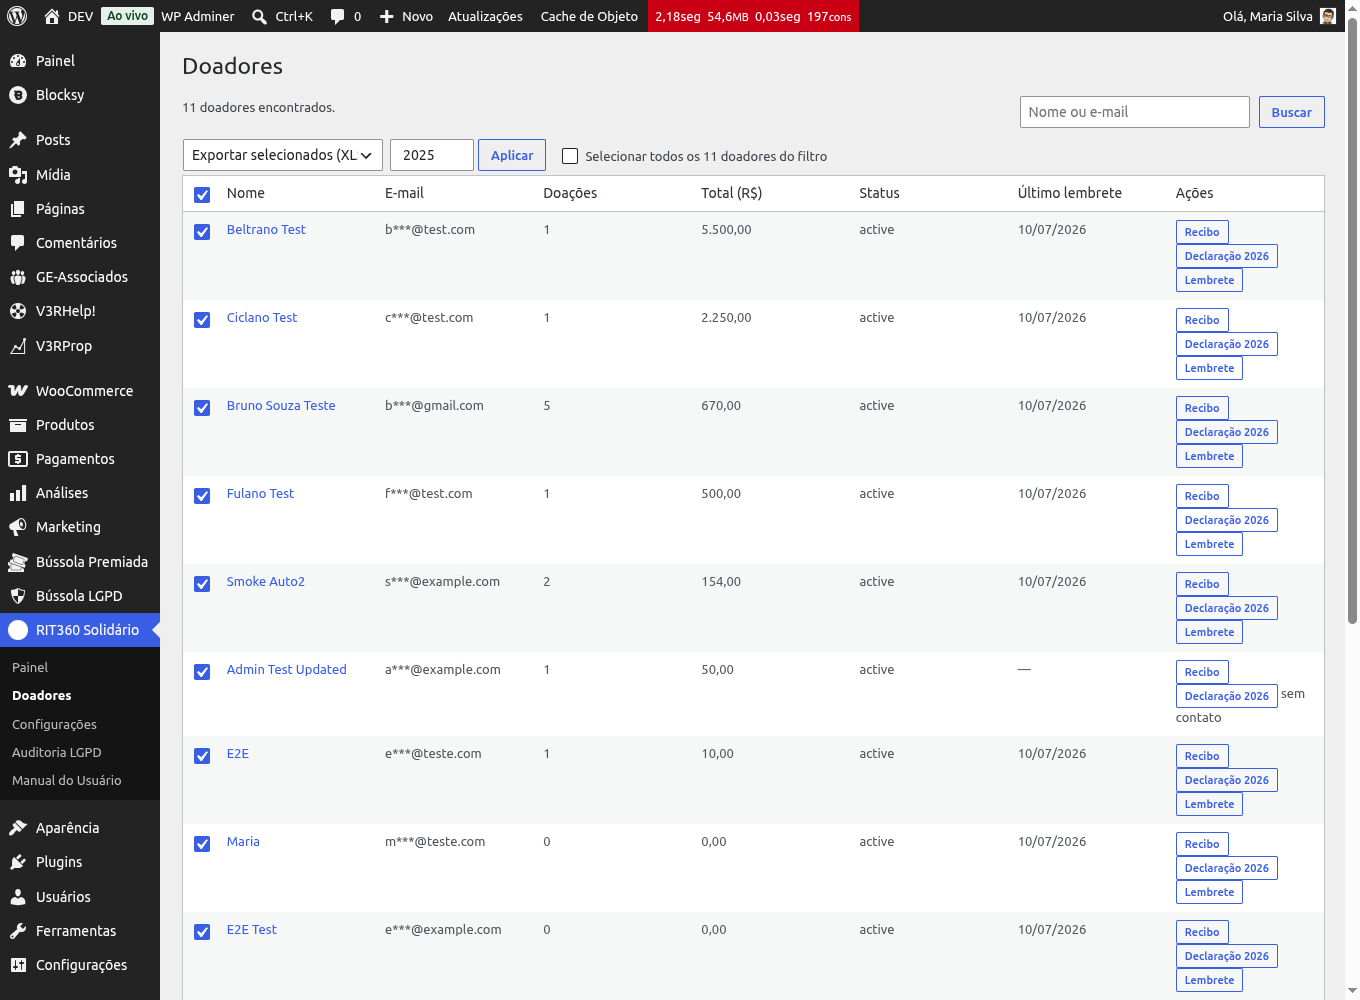The width and height of the screenshot is (1360, 1000).
Task: Click the Ctrl+K search magnifier icon
Action: (x=259, y=16)
